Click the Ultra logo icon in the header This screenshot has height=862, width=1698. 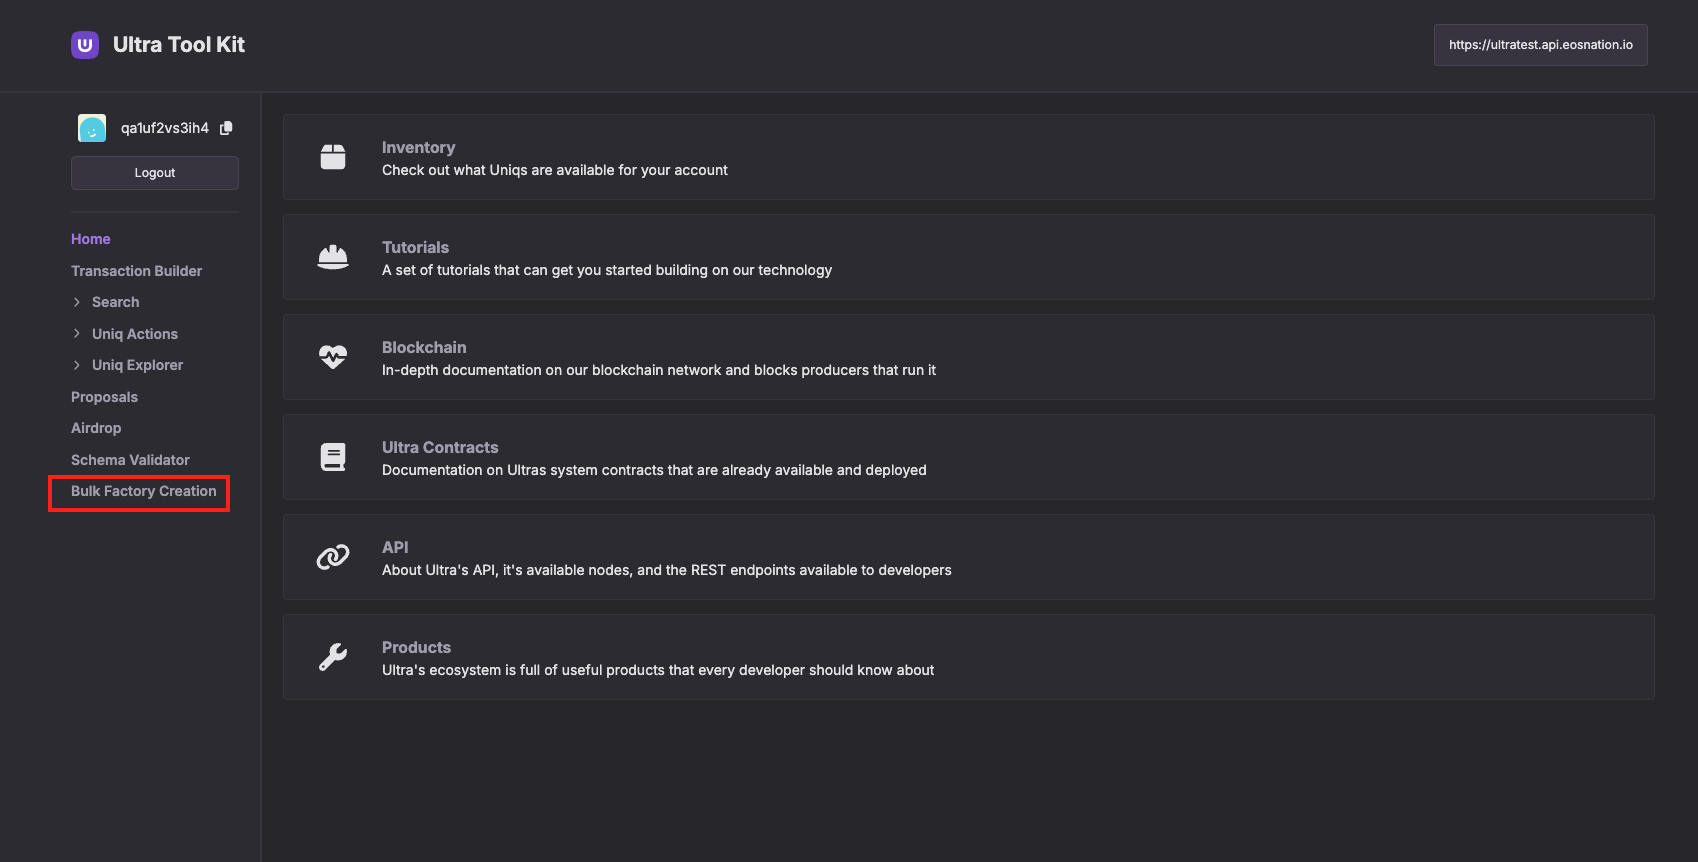pyautogui.click(x=85, y=45)
